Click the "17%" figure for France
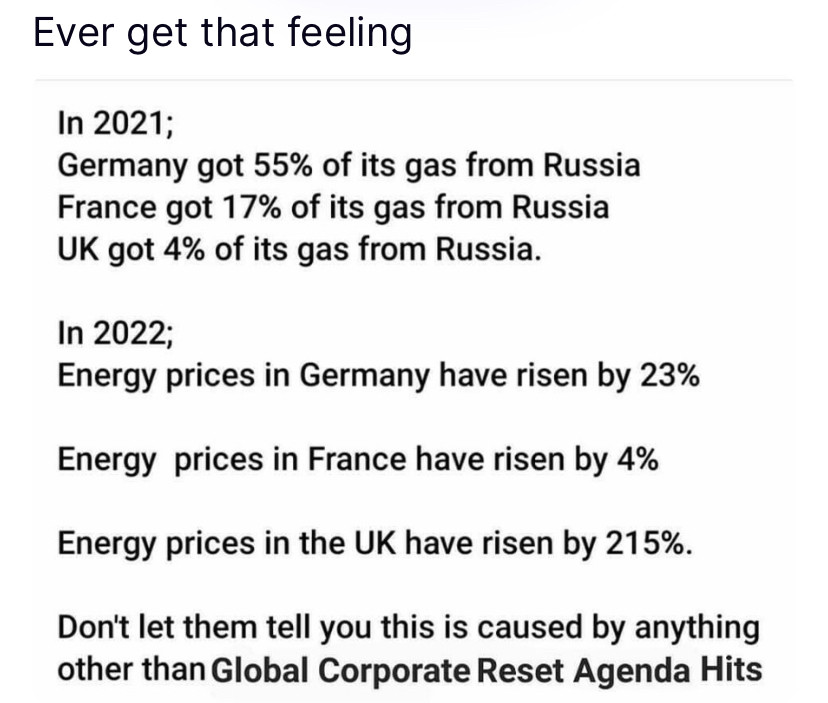 point(256,207)
